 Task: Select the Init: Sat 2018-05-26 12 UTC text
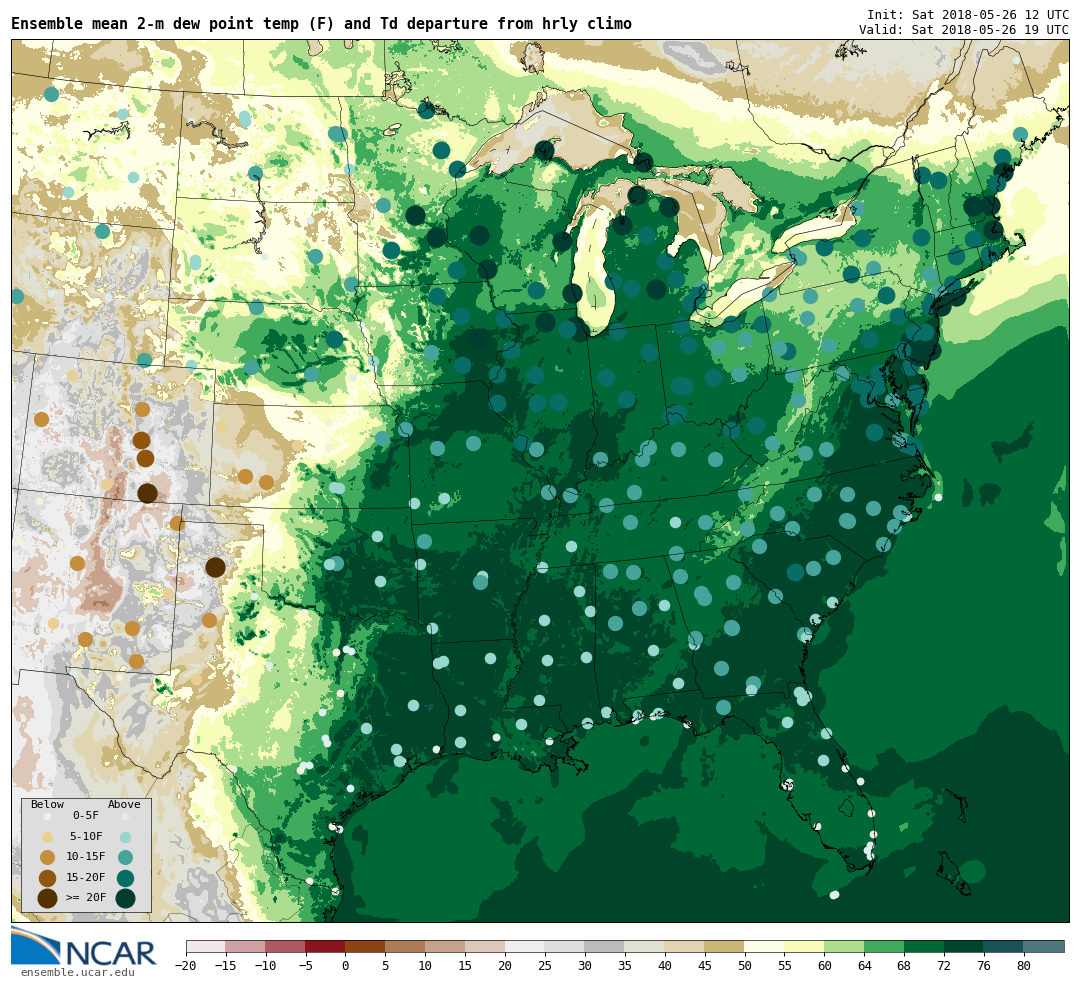(x=968, y=14)
